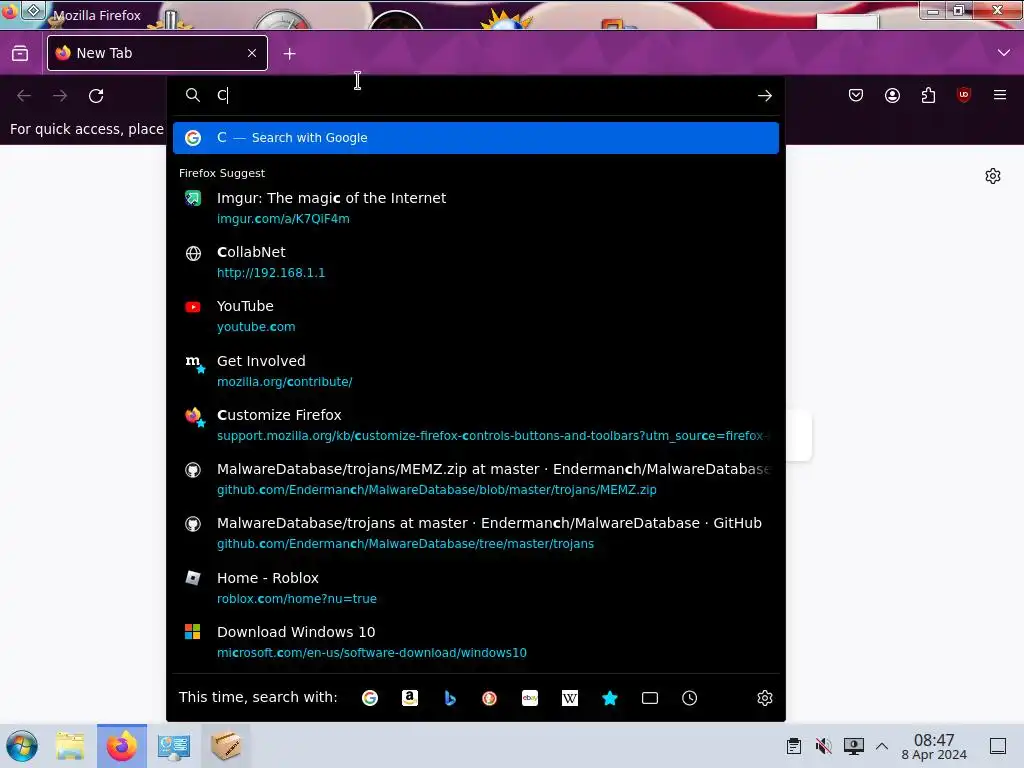Search open tabs with the tab icon

click(650, 698)
